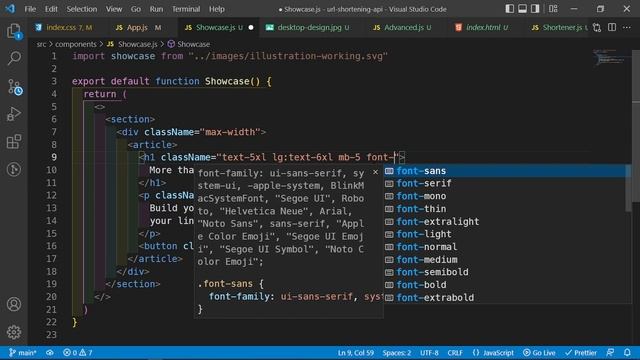Click the components breadcrumb
The height and width of the screenshot is (360, 640).
pos(76,44)
